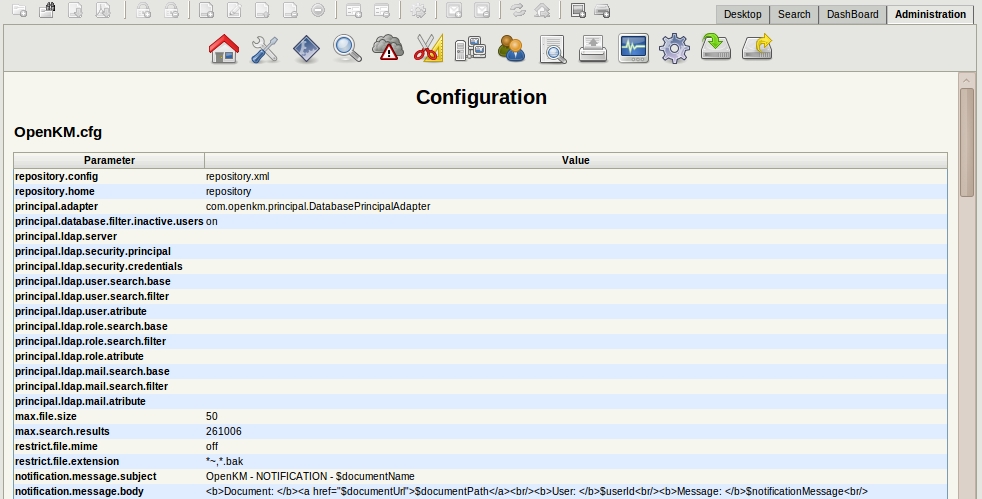Open the magnifying glass repository search icon
Image resolution: width=982 pixels, height=499 pixels.
(x=347, y=48)
